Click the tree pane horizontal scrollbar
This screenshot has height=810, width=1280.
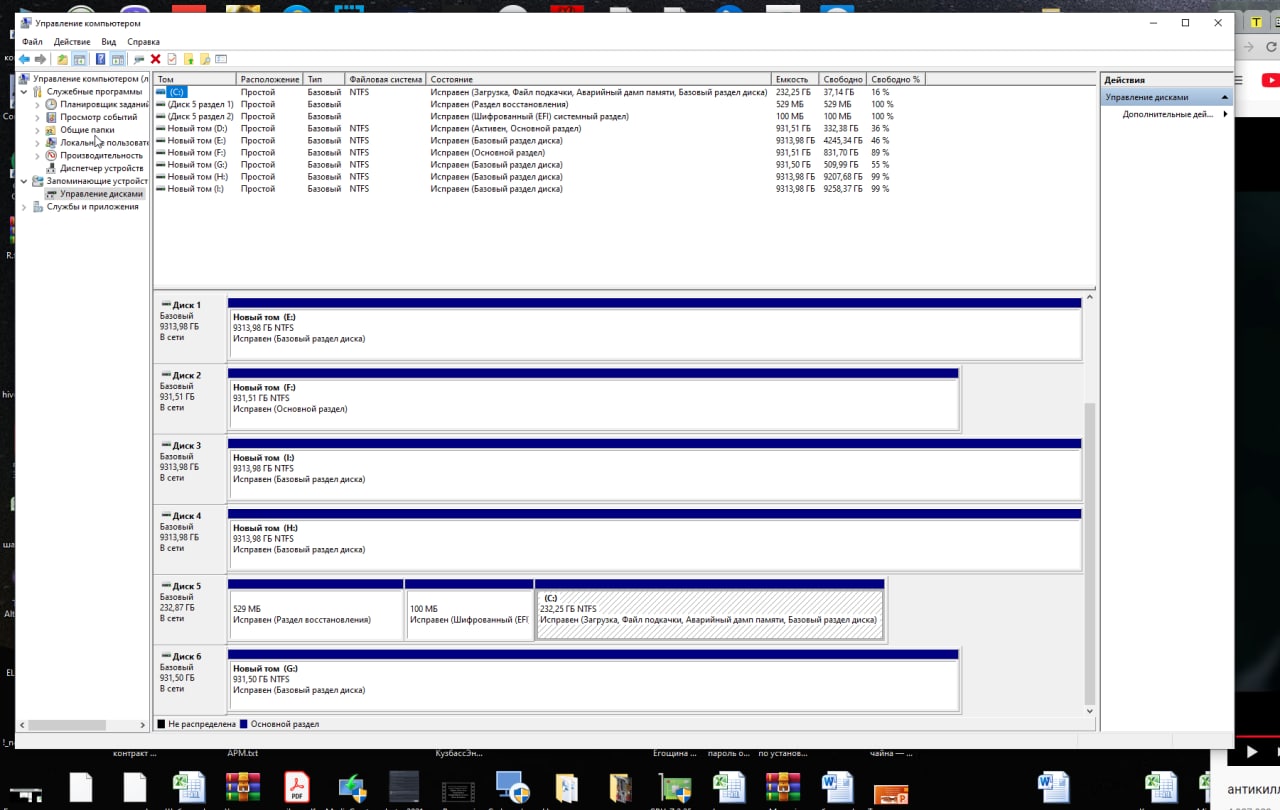[x=69, y=725]
